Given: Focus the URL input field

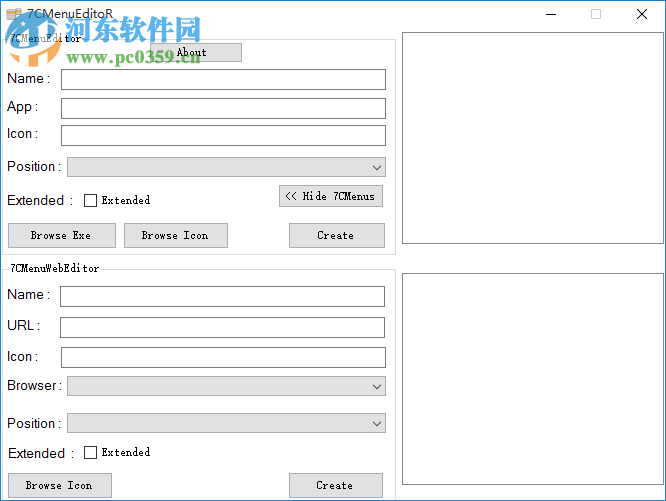Looking at the screenshot, I should click(223, 327).
